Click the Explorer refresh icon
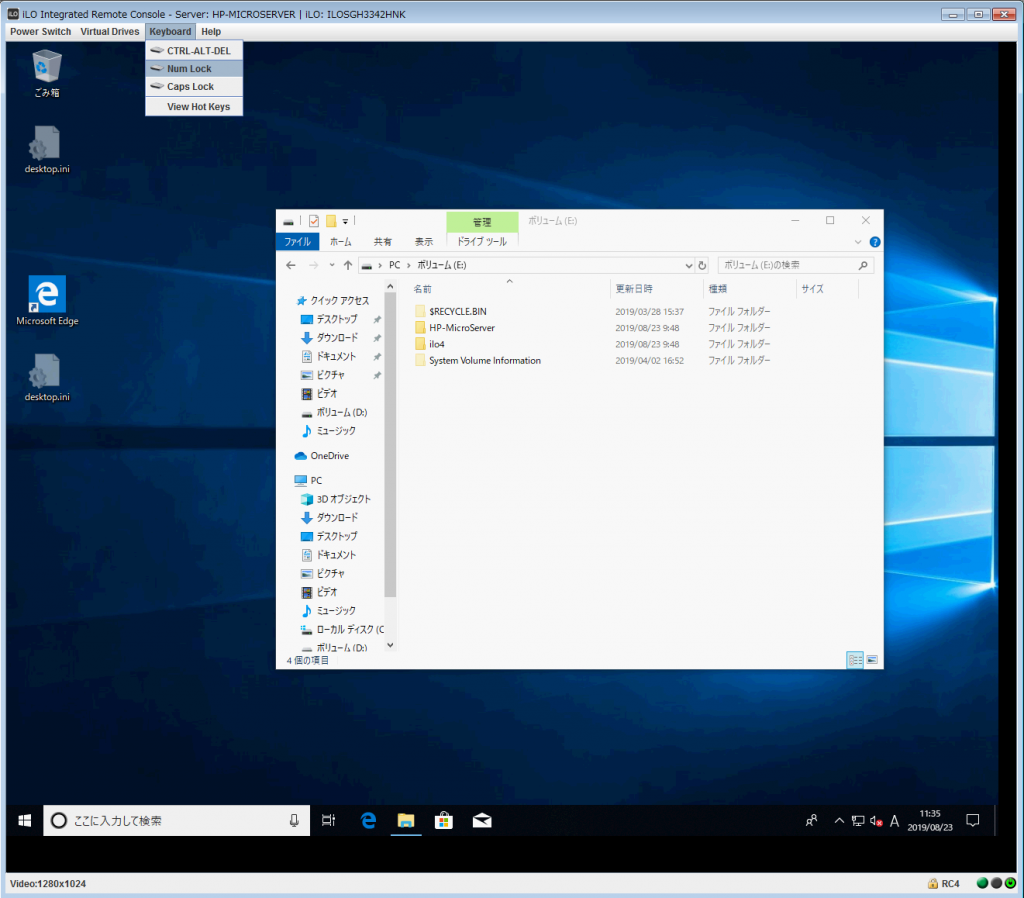The image size is (1024, 898). 702,266
